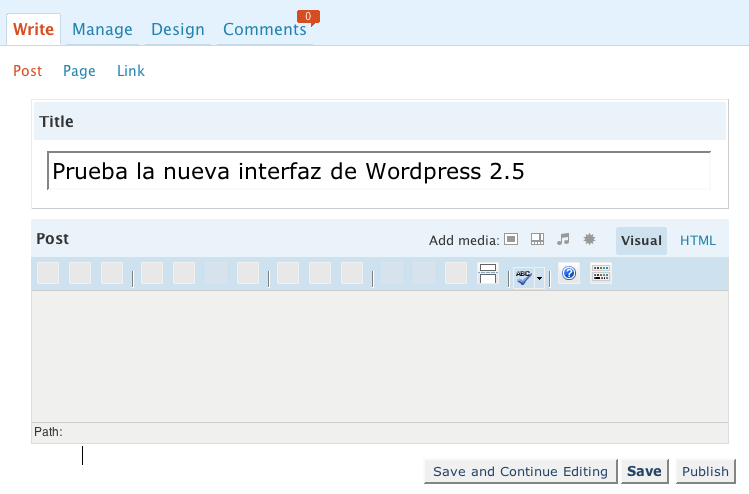The width and height of the screenshot is (749, 494).
Task: Show the advanced toolbar kitchen sink
Action: pos(600,274)
